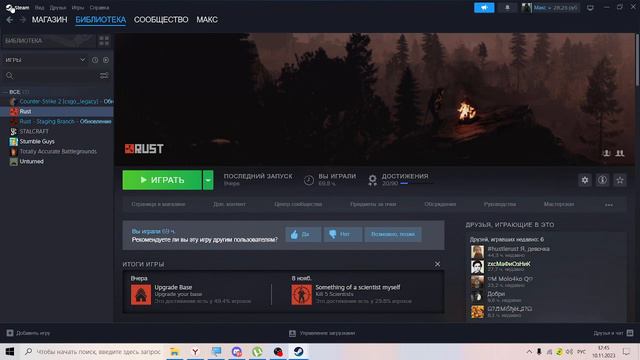Click the single-friend icon on the banner
640x360 pixels.
point(607,153)
